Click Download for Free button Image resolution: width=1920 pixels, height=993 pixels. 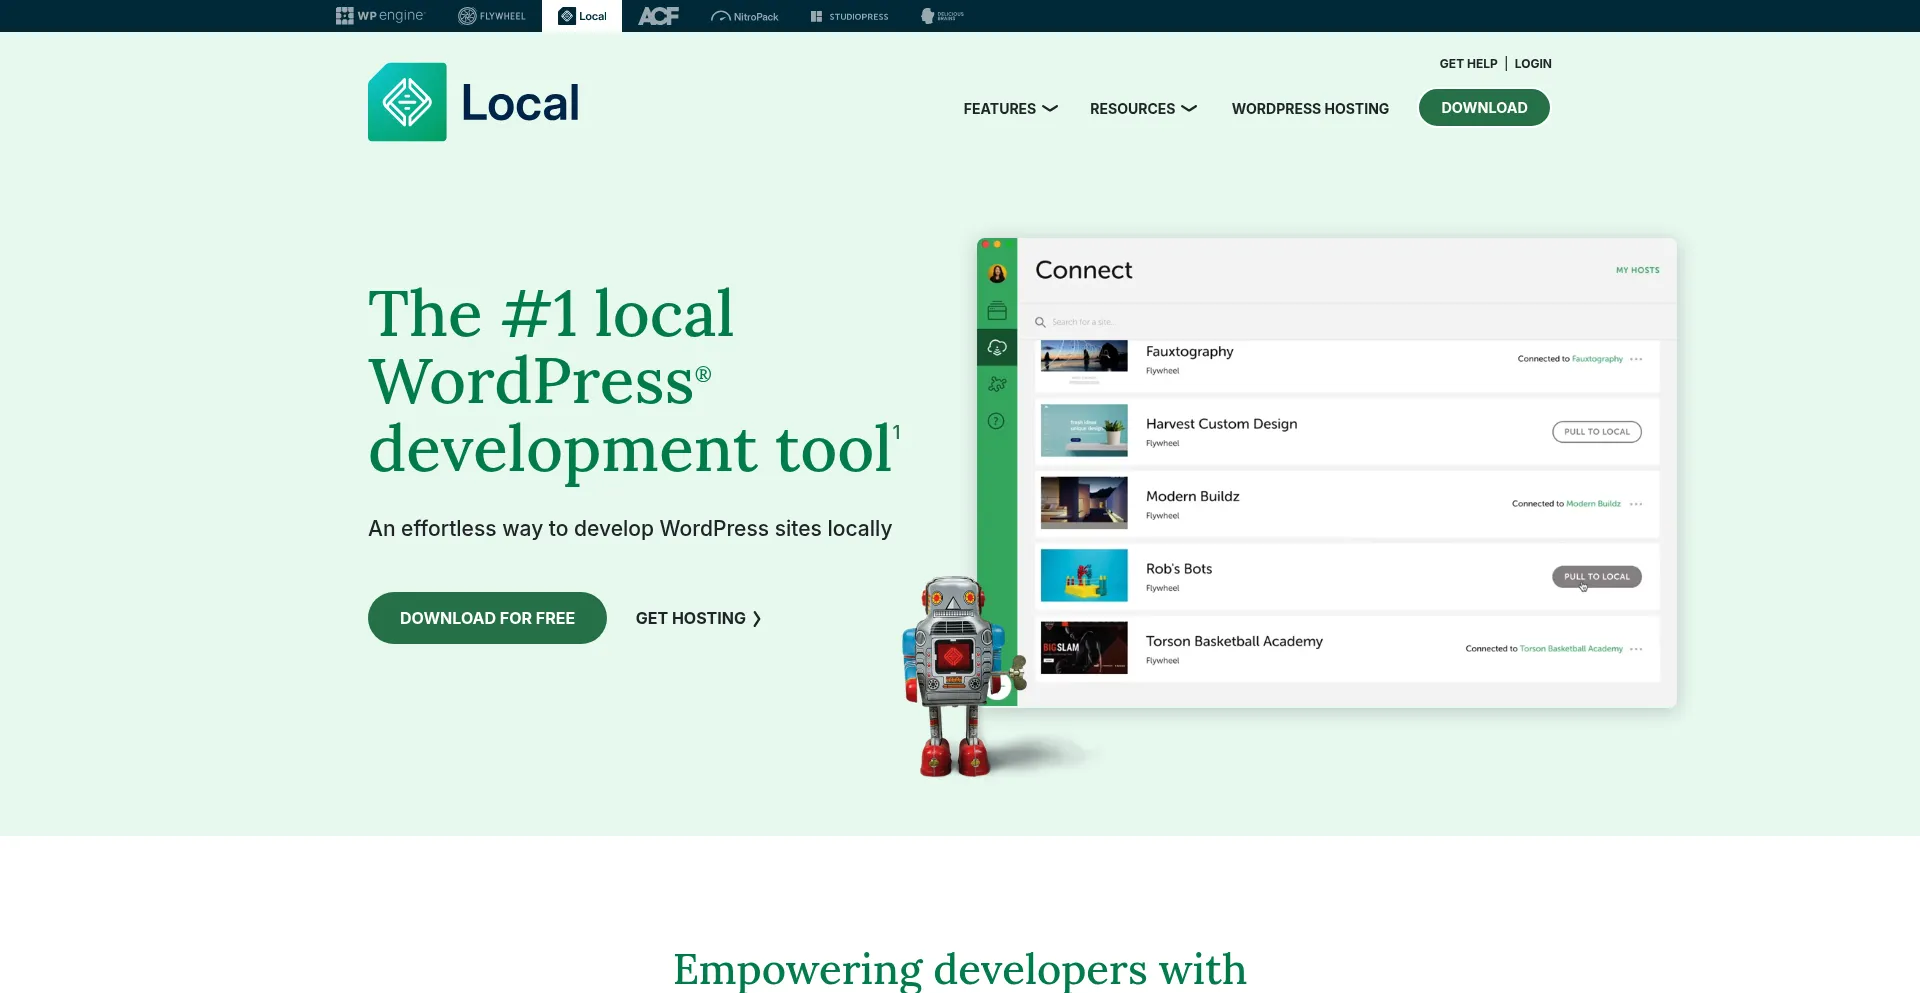[487, 618]
